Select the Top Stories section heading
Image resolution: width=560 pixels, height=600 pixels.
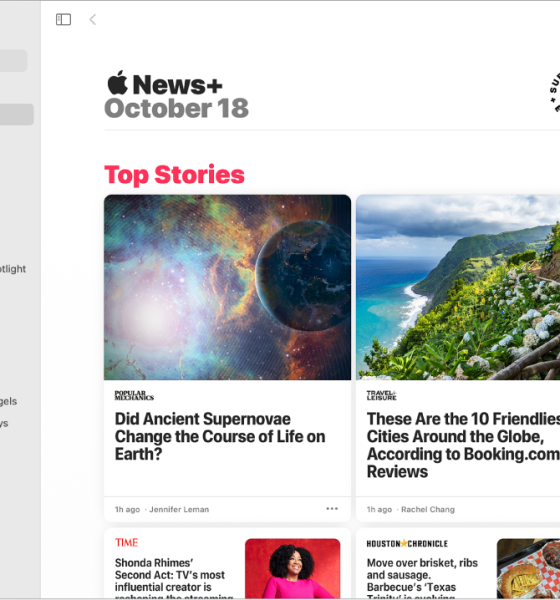[174, 175]
